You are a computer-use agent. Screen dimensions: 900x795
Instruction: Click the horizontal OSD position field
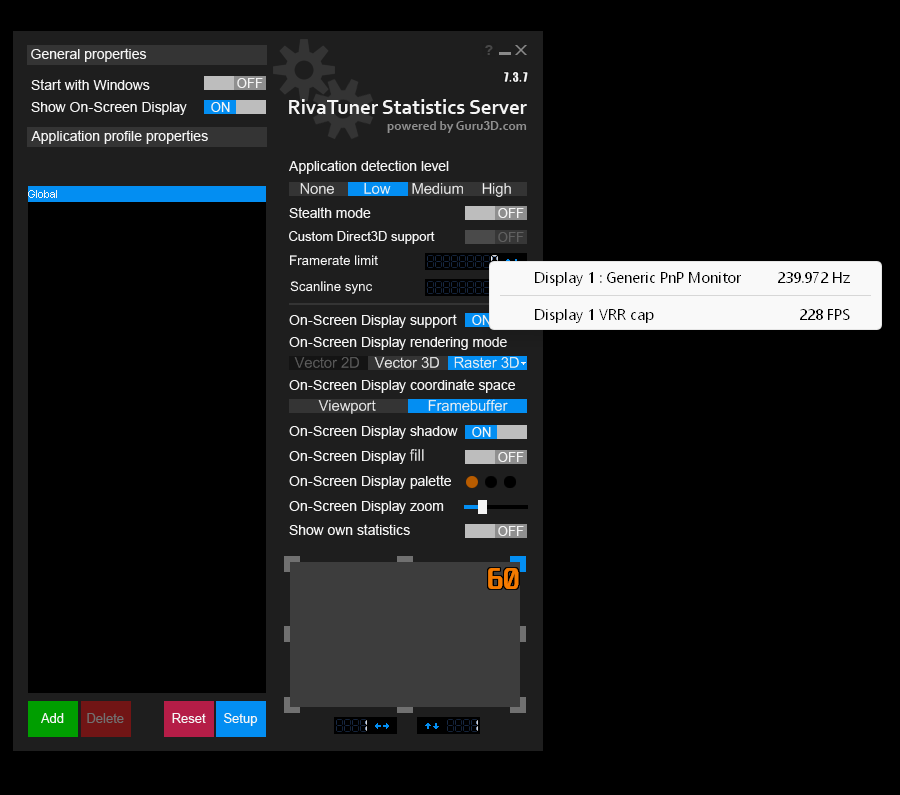[351, 726]
